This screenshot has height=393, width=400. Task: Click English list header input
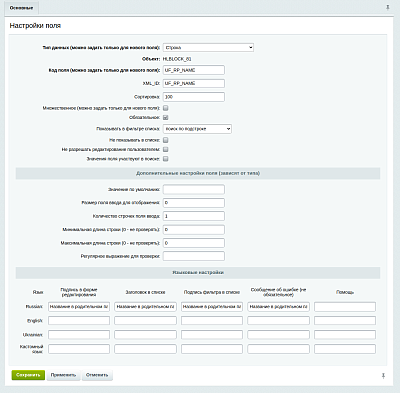(145, 321)
